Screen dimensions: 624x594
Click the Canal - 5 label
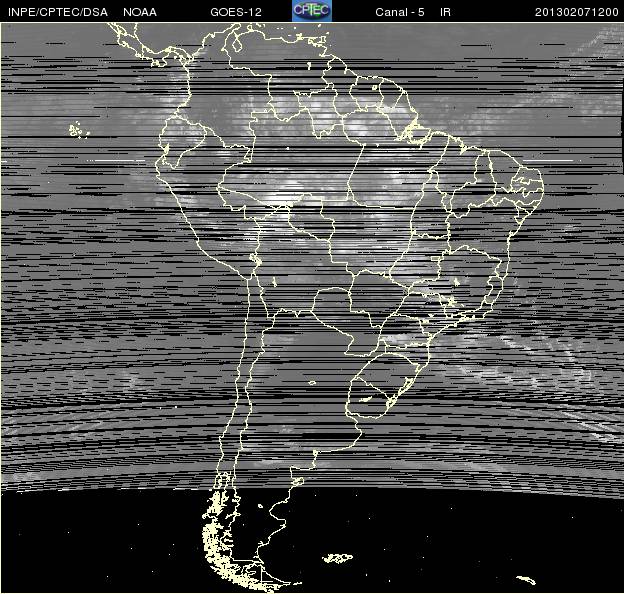pyautogui.click(x=400, y=12)
